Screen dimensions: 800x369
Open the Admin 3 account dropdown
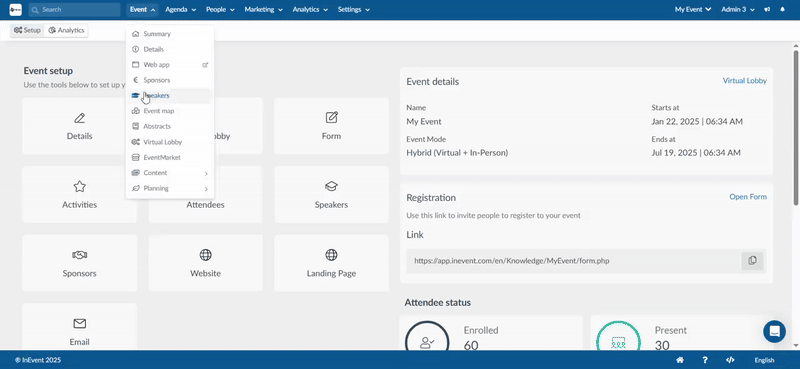pos(738,10)
